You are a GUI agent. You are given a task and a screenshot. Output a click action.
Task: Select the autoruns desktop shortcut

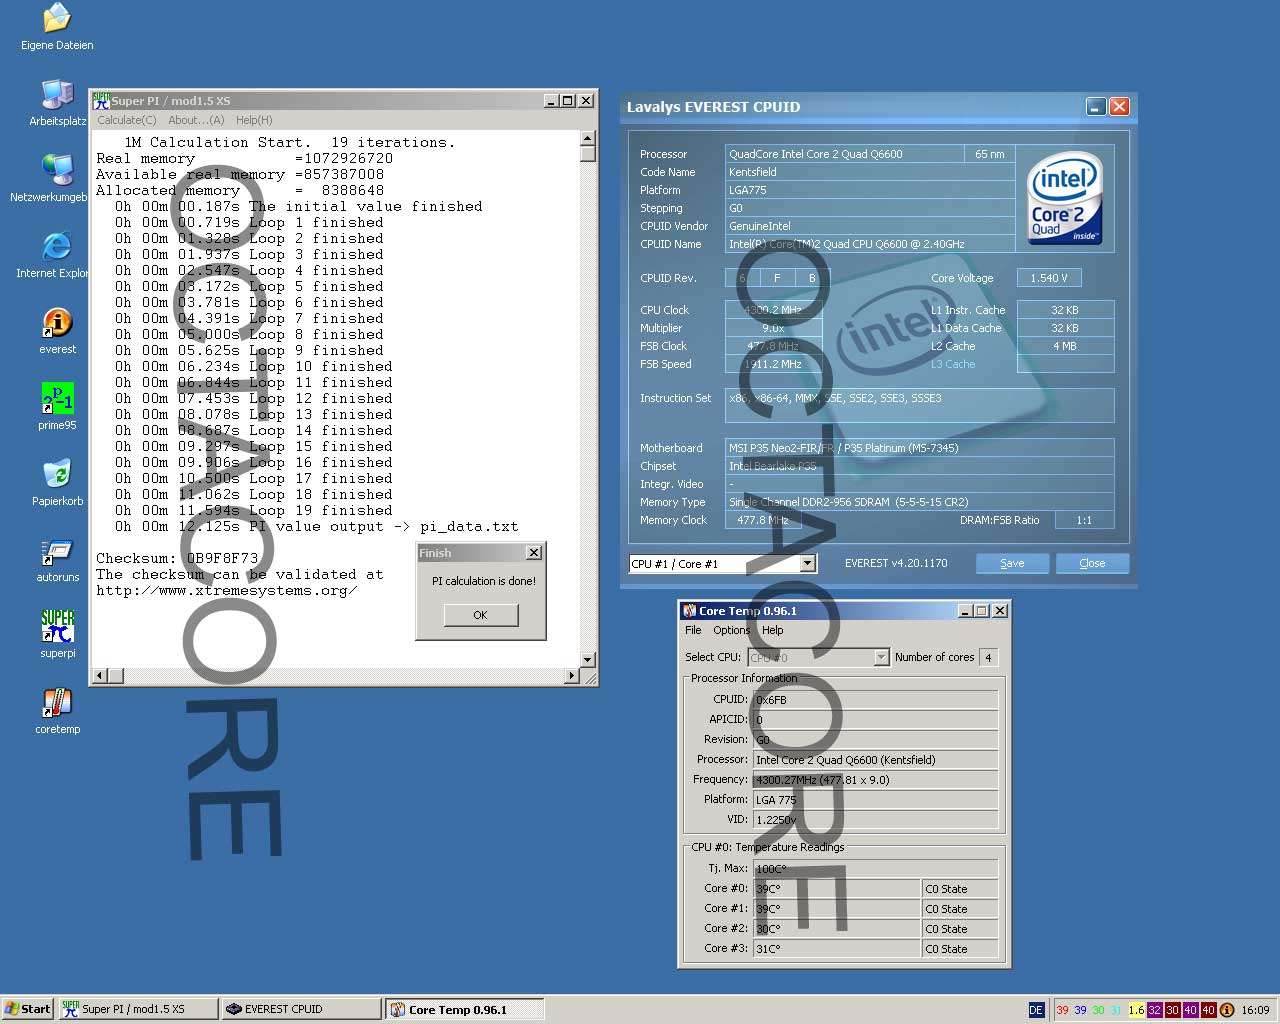(x=57, y=559)
